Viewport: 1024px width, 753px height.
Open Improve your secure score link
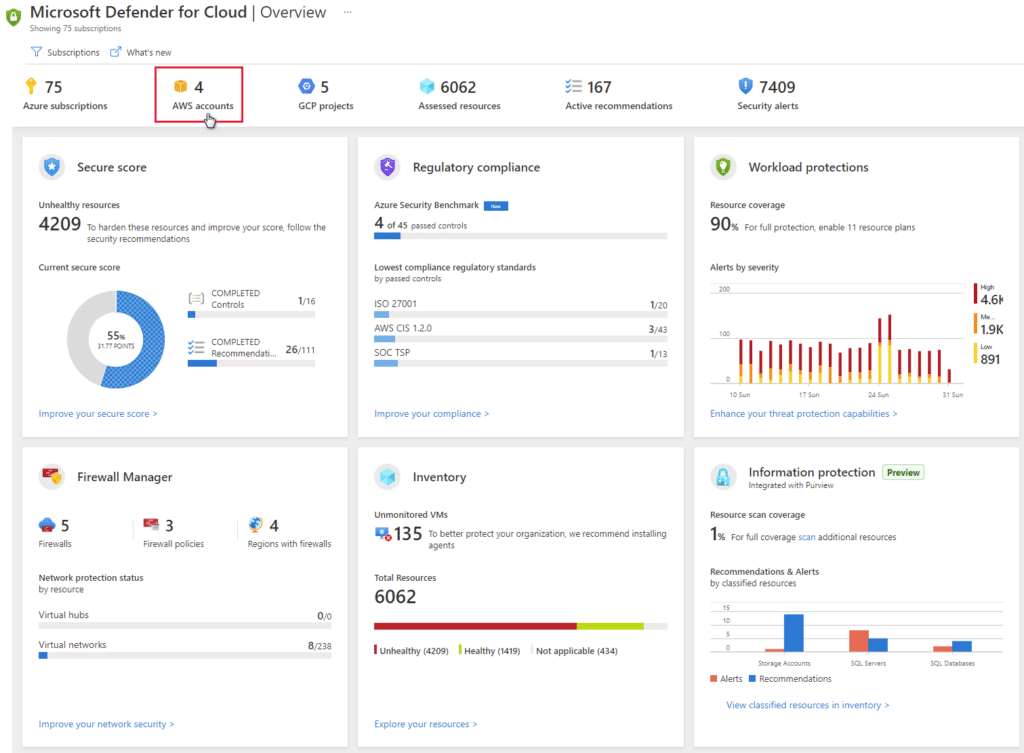(x=98, y=414)
